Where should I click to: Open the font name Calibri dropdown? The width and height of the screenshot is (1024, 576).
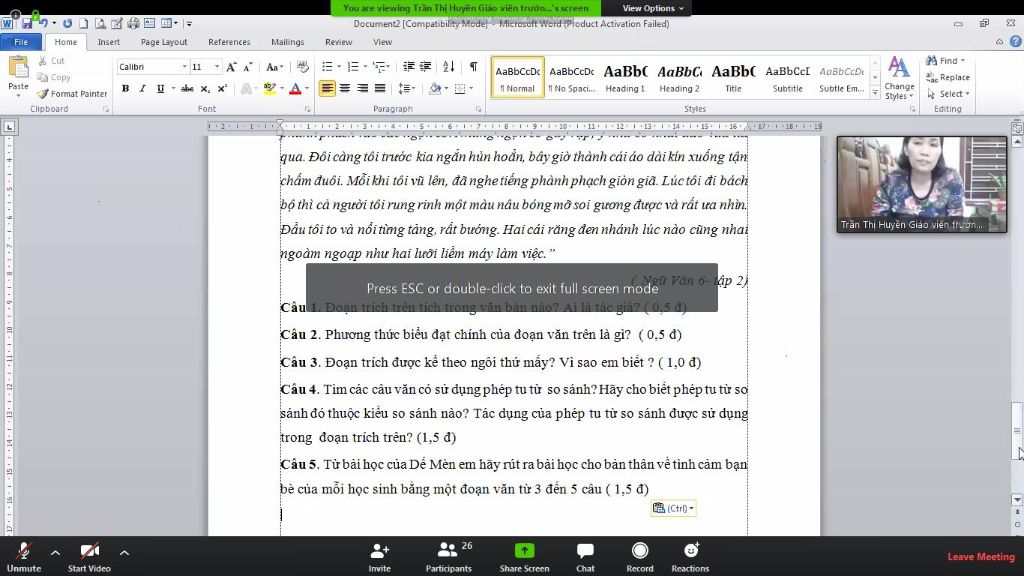pyautogui.click(x=184, y=67)
